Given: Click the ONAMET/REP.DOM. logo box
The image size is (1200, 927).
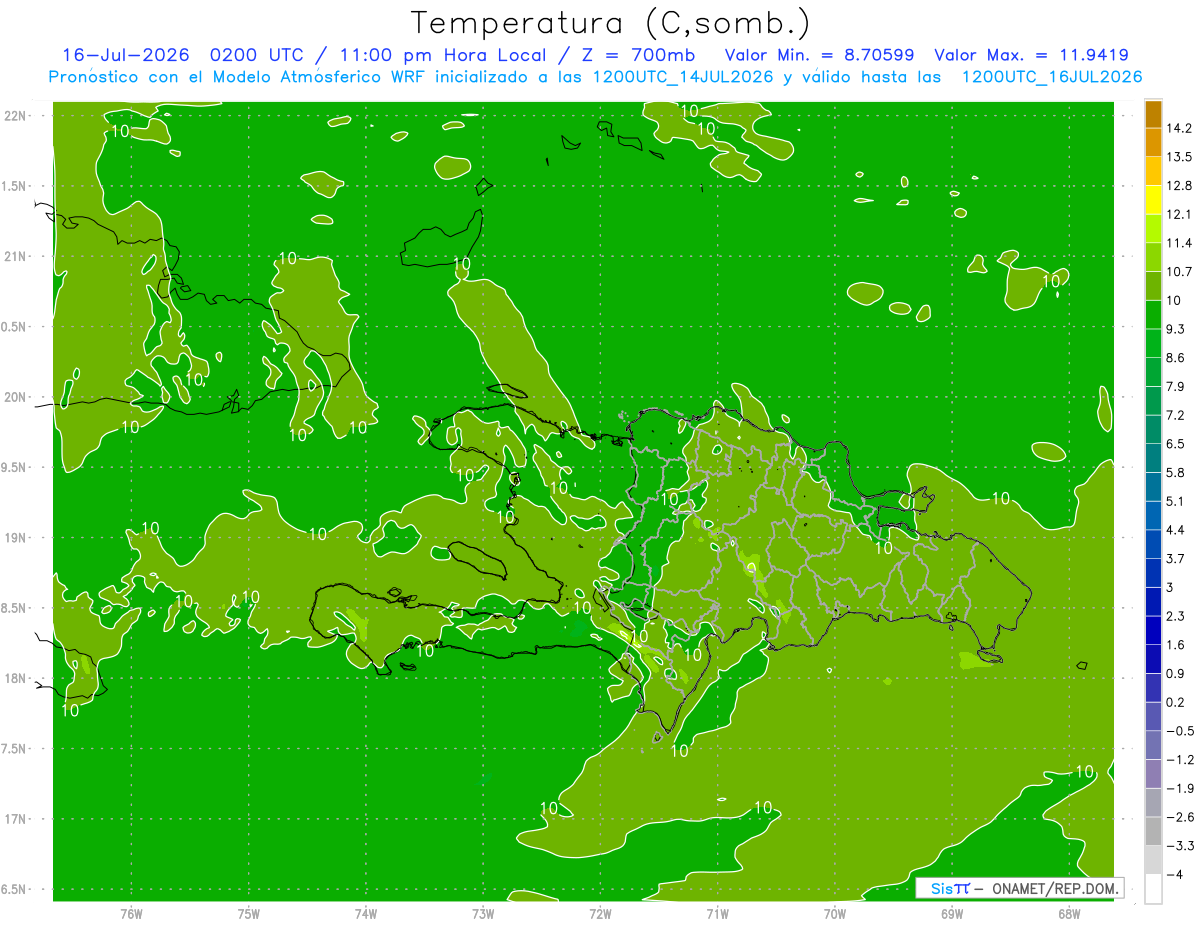Looking at the screenshot, I should 1019,888.
